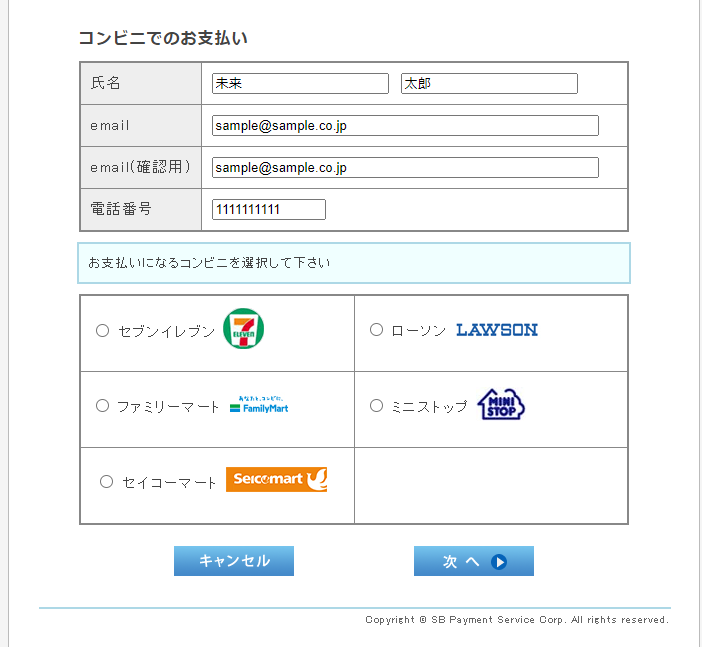The image size is (702, 647).
Task: Focus the first name field containing 太郎
Action: (x=489, y=84)
